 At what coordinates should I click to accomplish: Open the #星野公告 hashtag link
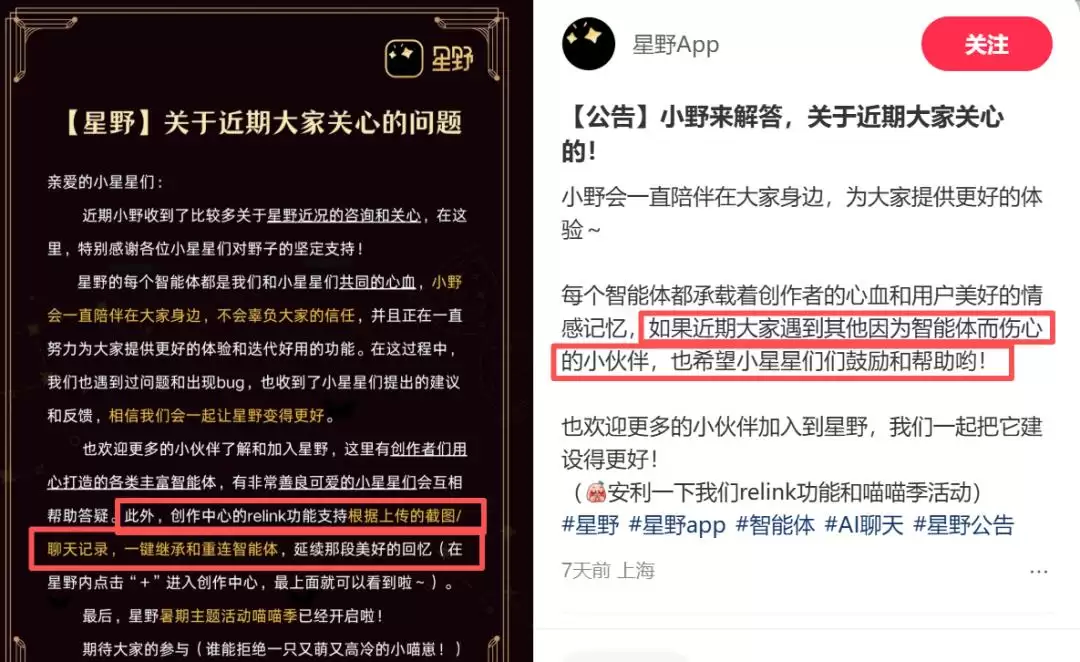click(x=964, y=525)
